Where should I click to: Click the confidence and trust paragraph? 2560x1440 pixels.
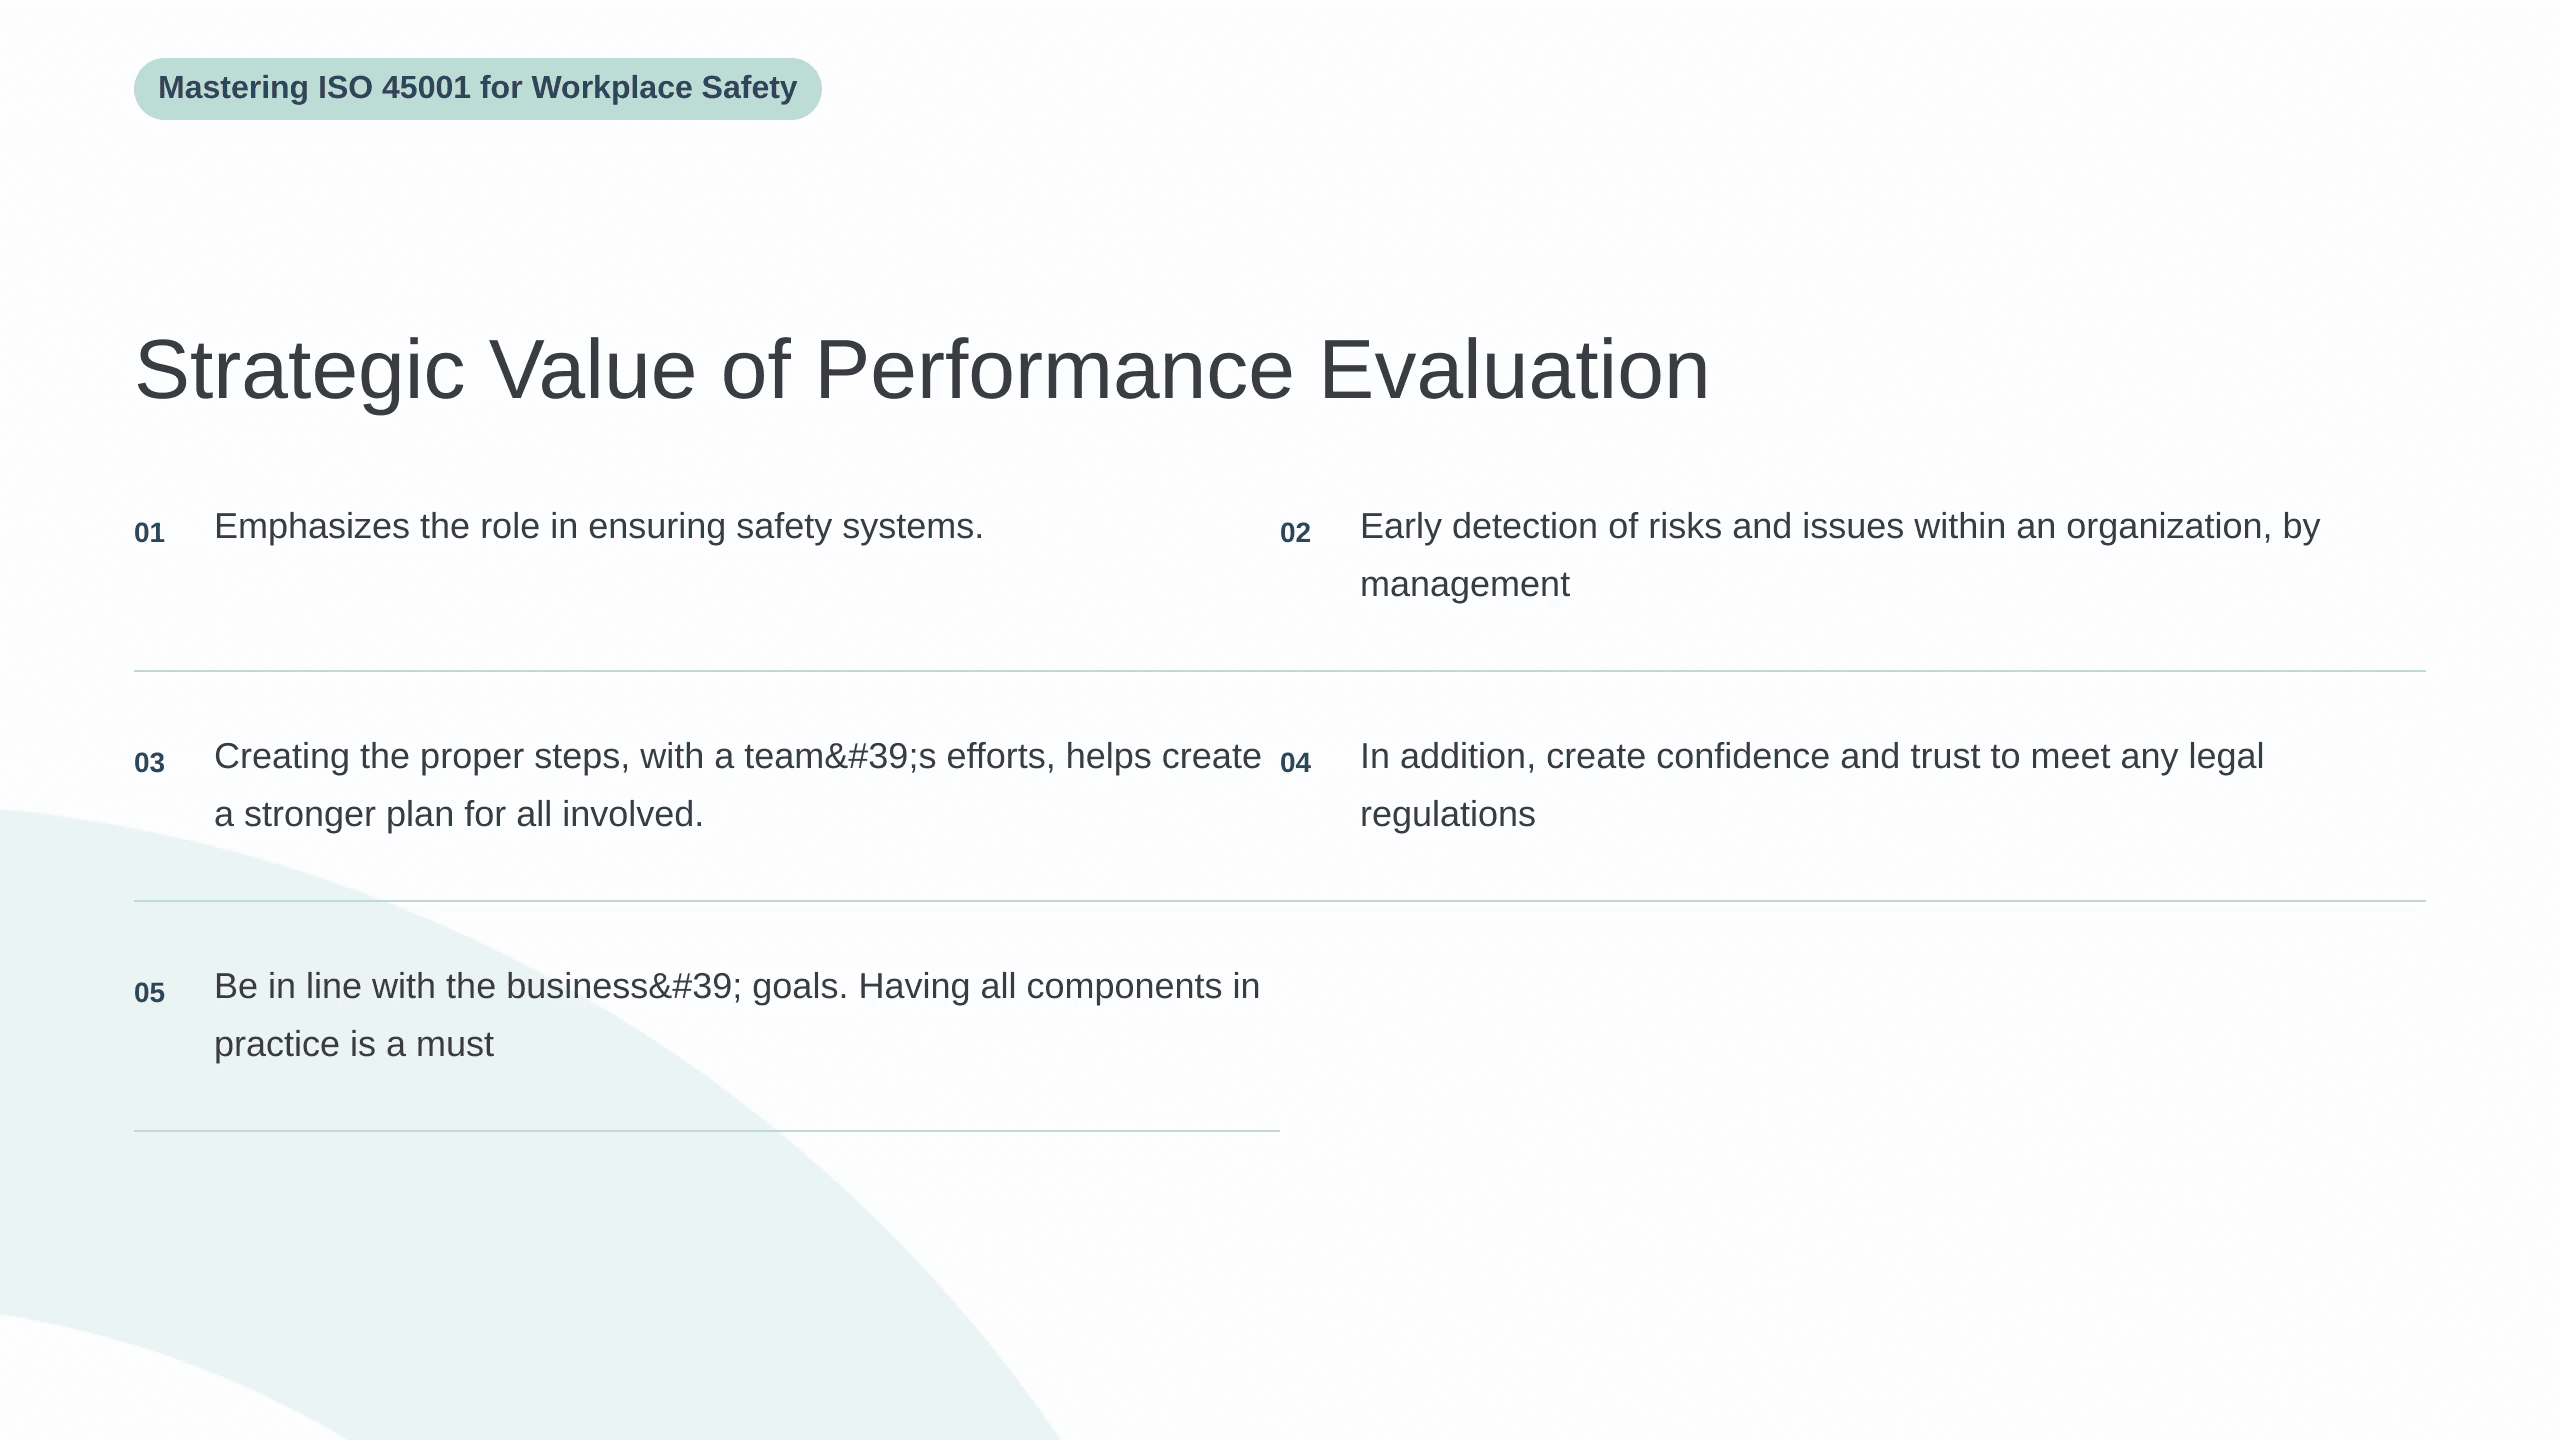pos(1812,785)
